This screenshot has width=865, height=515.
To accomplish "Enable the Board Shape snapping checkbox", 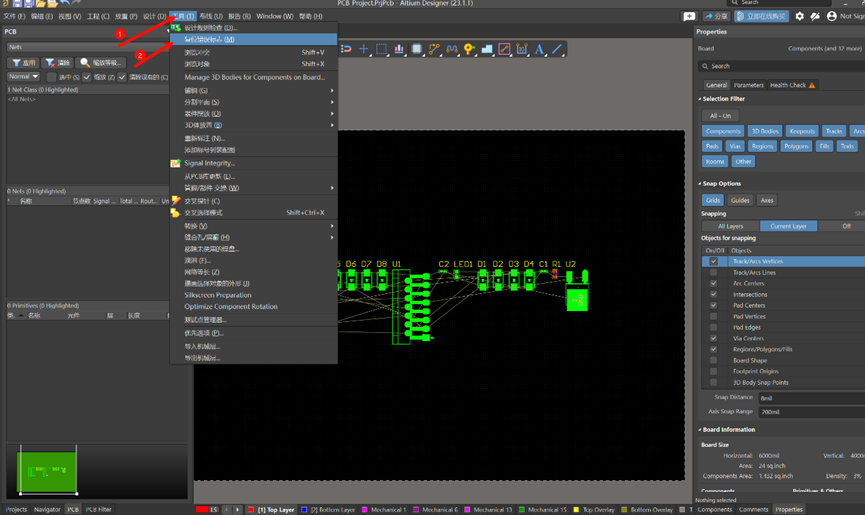I will coord(713,361).
